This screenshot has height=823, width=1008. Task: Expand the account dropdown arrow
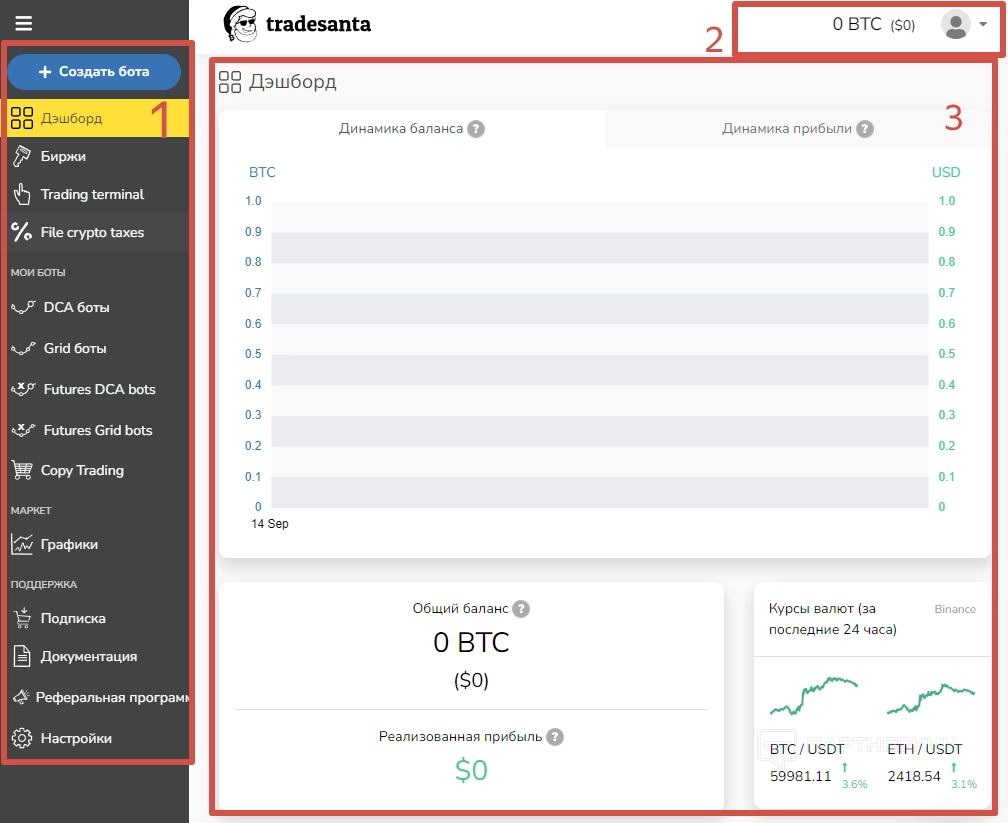(983, 24)
